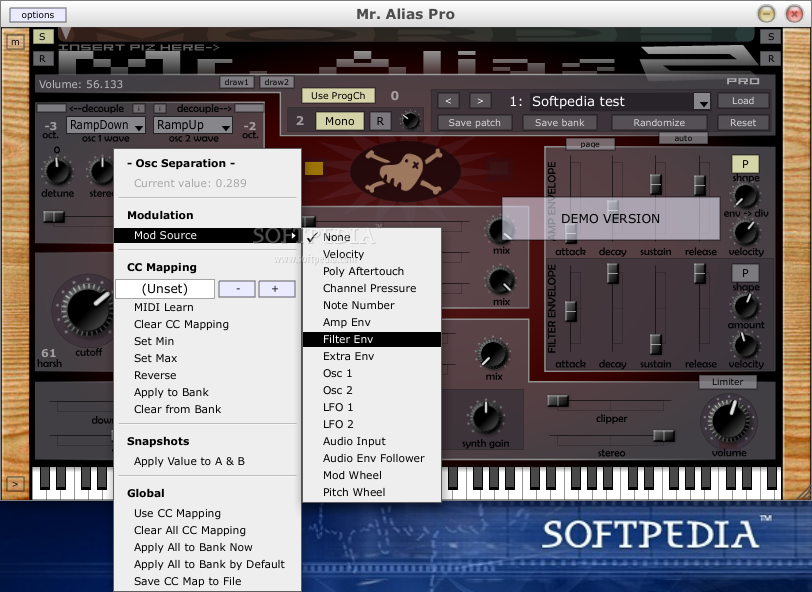Click the S button at top left
The width and height of the screenshot is (812, 592).
point(42,36)
